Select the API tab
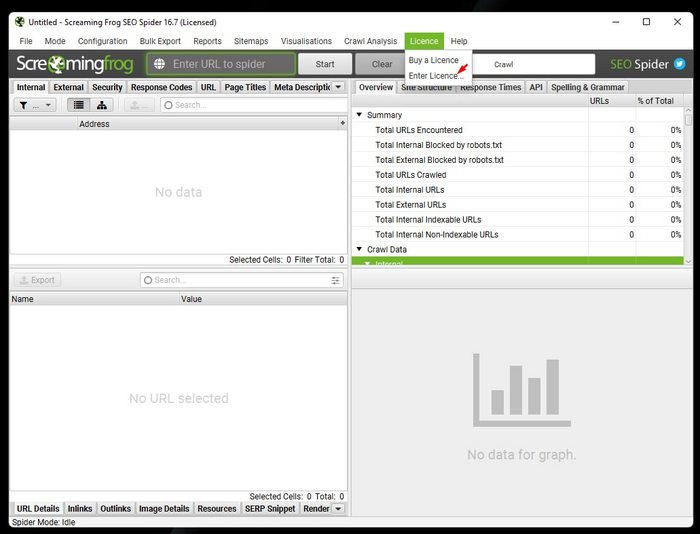 [536, 87]
